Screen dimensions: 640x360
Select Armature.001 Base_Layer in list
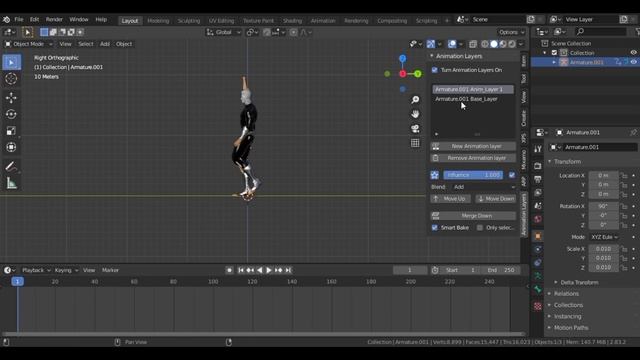pos(473,99)
